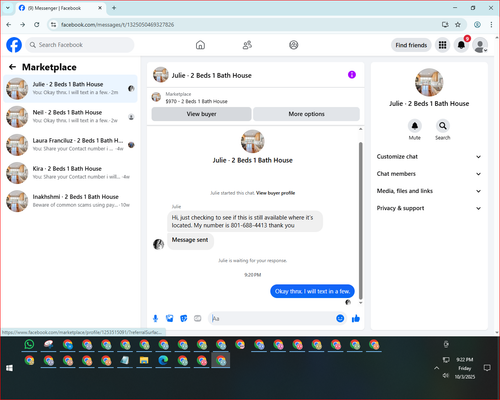Click the listing thumbnail above the chat history

pos(156,97)
